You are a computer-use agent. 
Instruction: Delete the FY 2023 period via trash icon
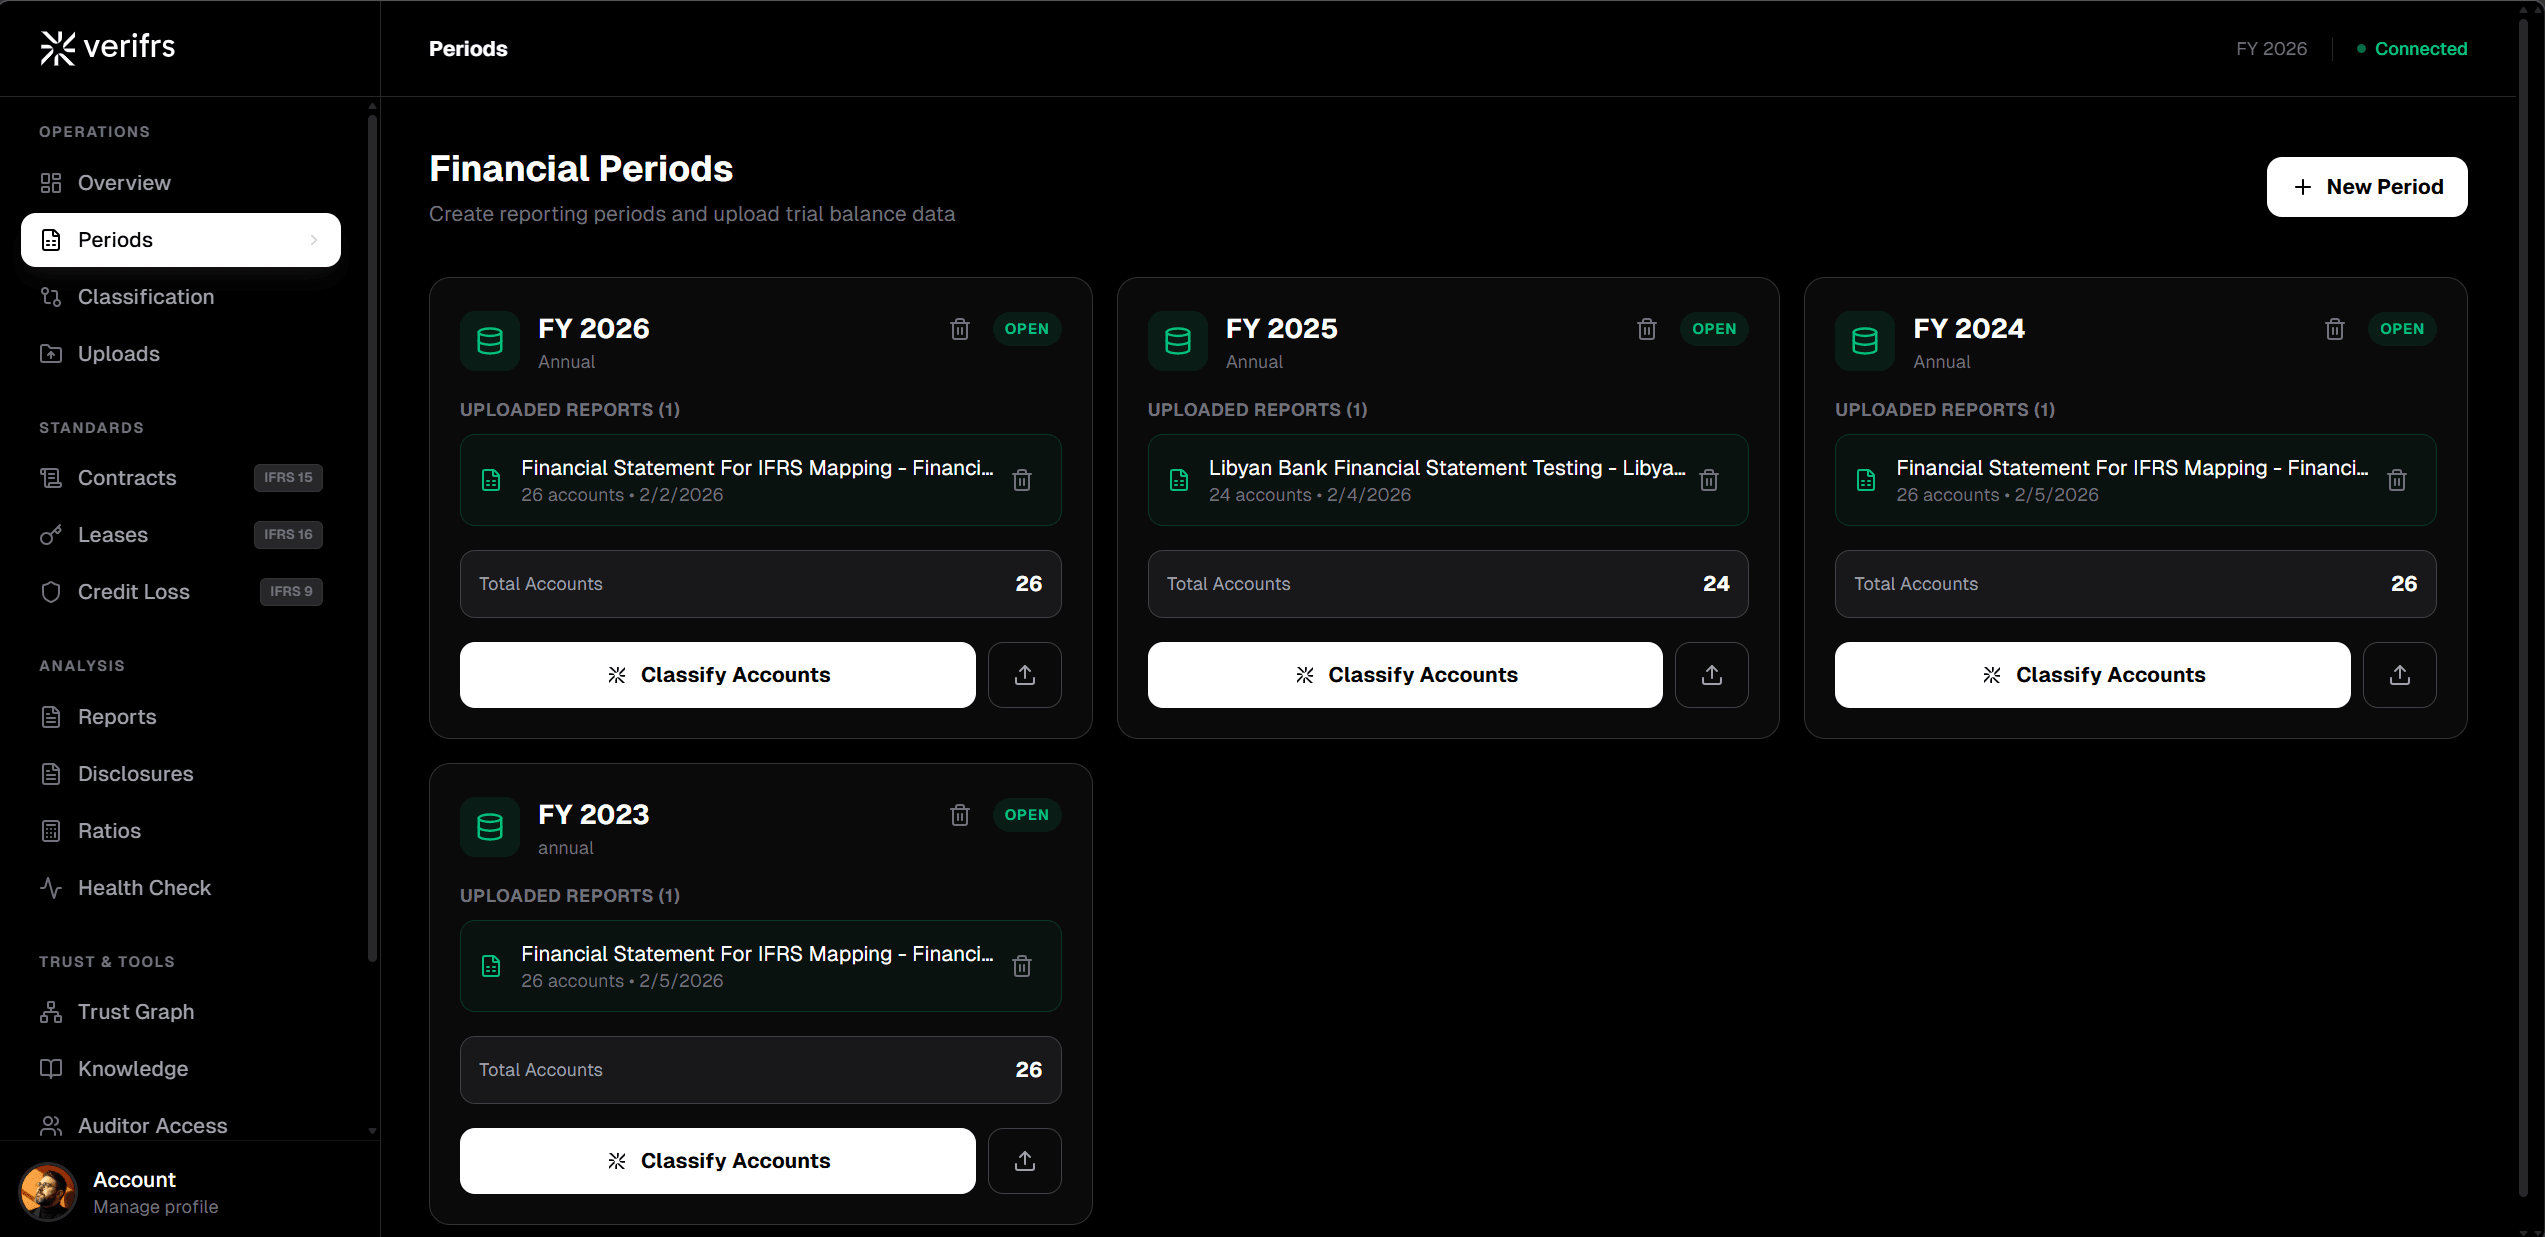click(x=959, y=815)
